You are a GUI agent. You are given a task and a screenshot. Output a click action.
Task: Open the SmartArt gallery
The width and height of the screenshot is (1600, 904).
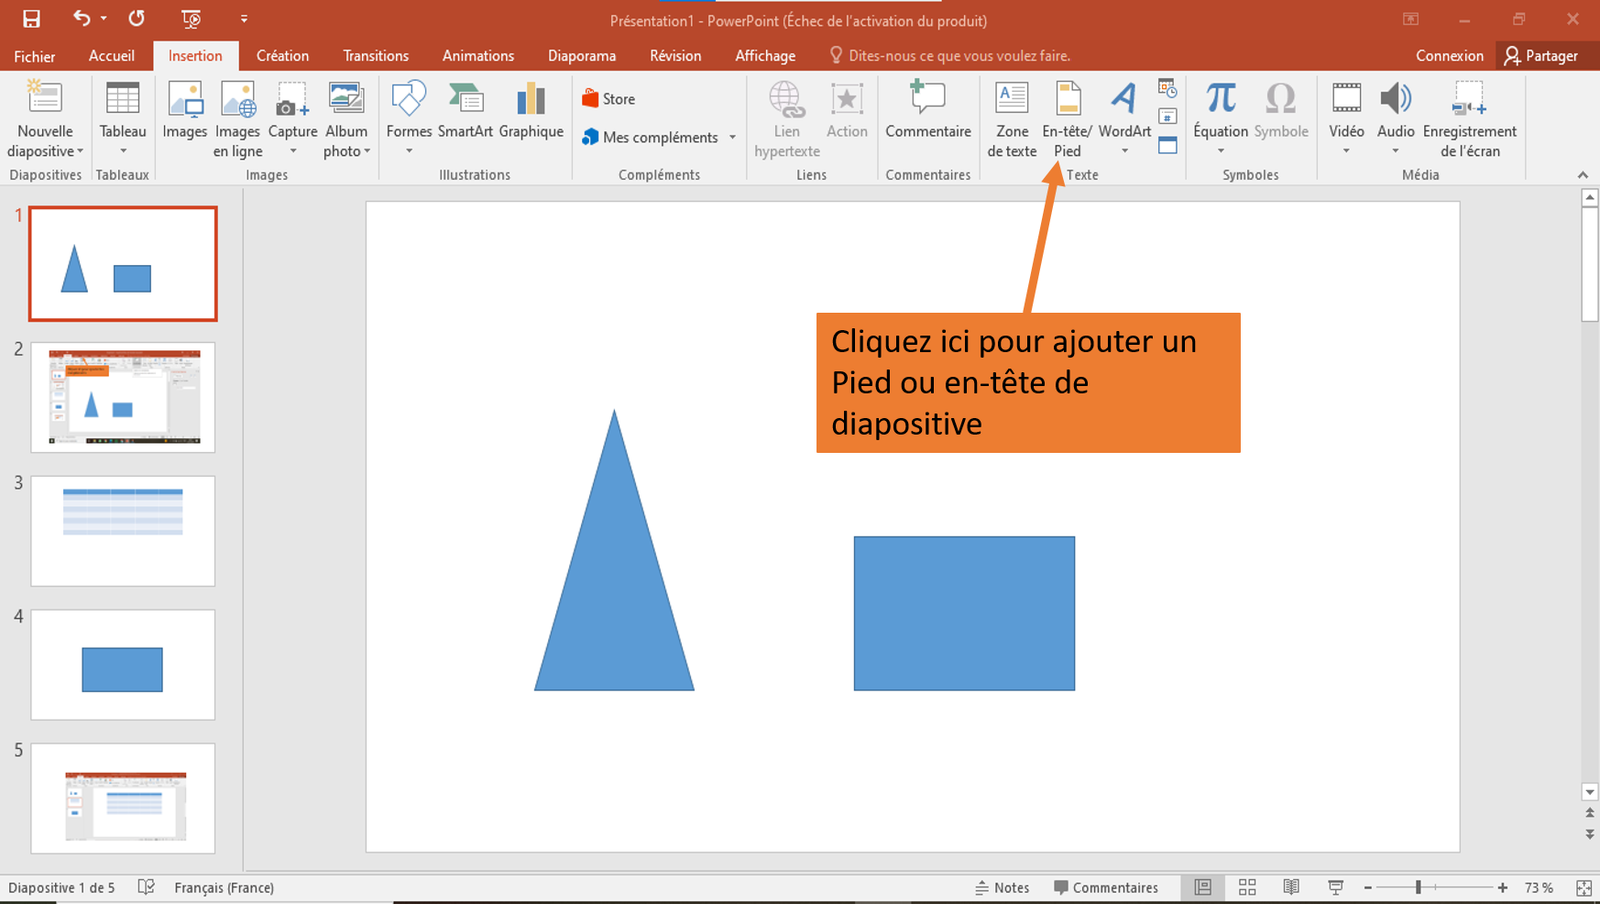pos(465,110)
